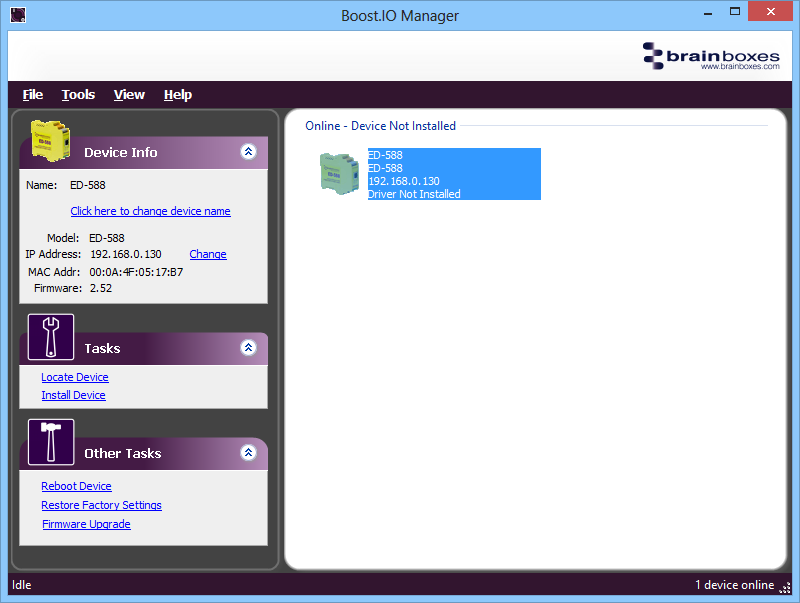Click the Idle status indicator
The width and height of the screenshot is (800, 603).
click(21, 585)
